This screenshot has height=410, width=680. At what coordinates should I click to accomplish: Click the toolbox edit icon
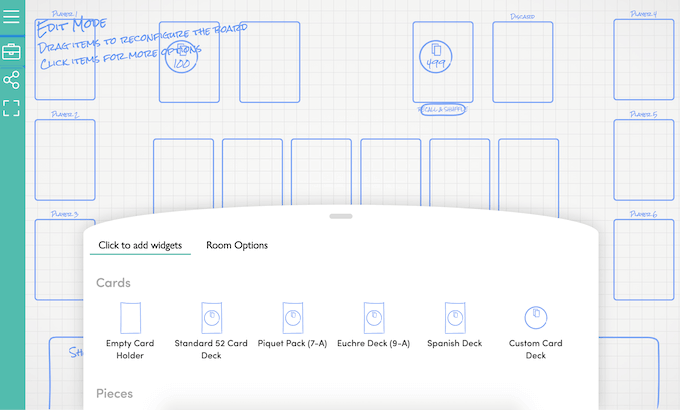point(12,50)
